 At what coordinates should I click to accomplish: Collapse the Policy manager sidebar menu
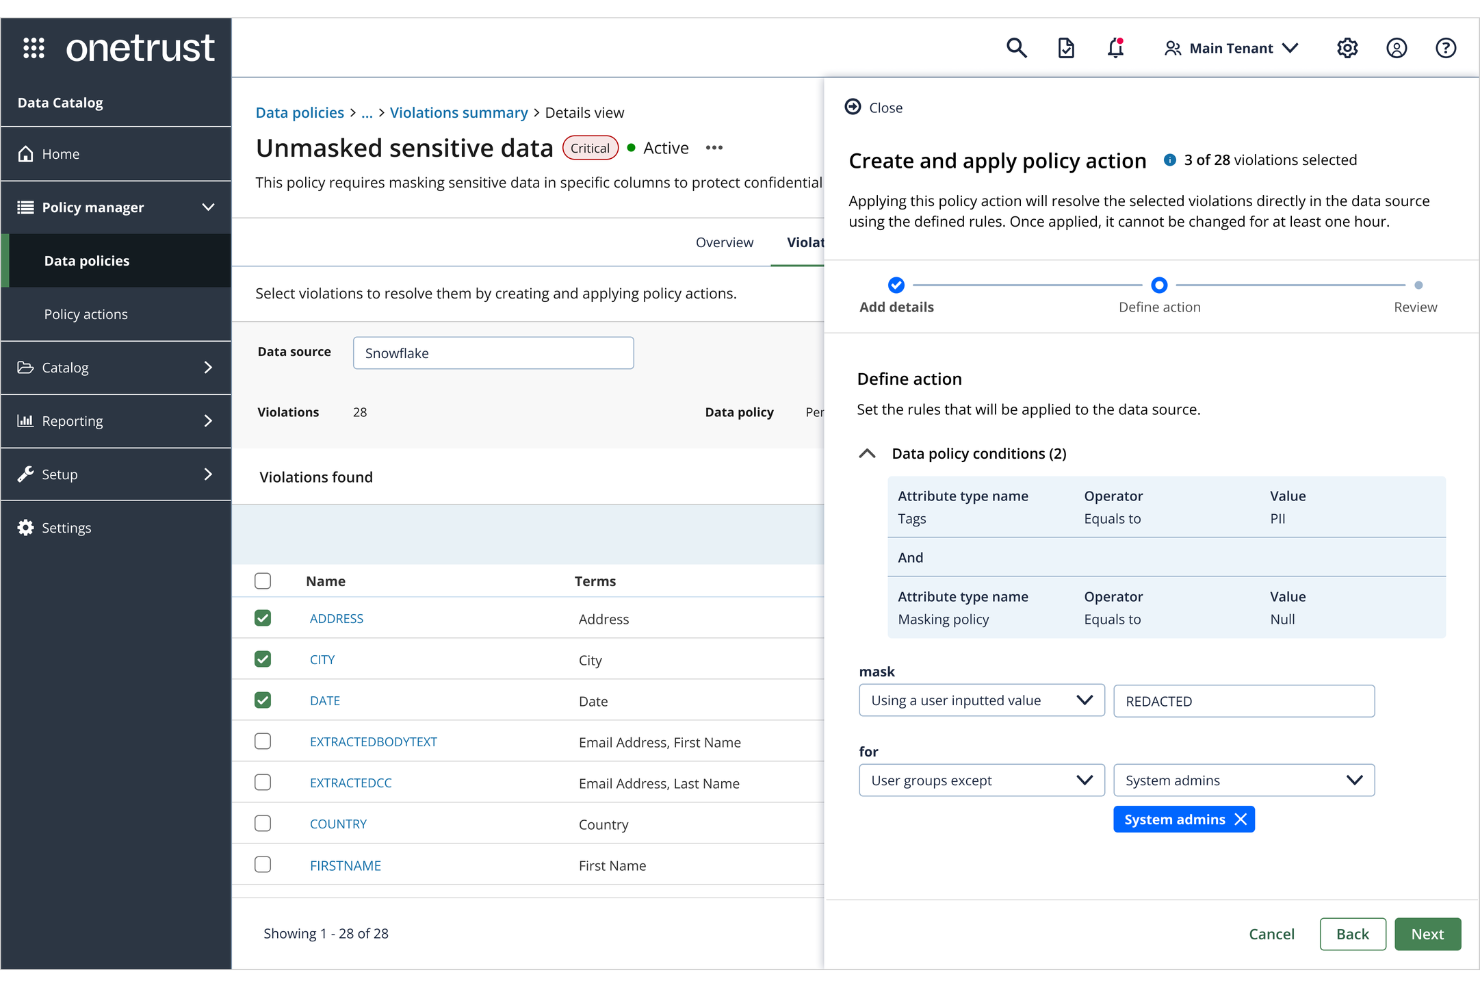point(208,207)
